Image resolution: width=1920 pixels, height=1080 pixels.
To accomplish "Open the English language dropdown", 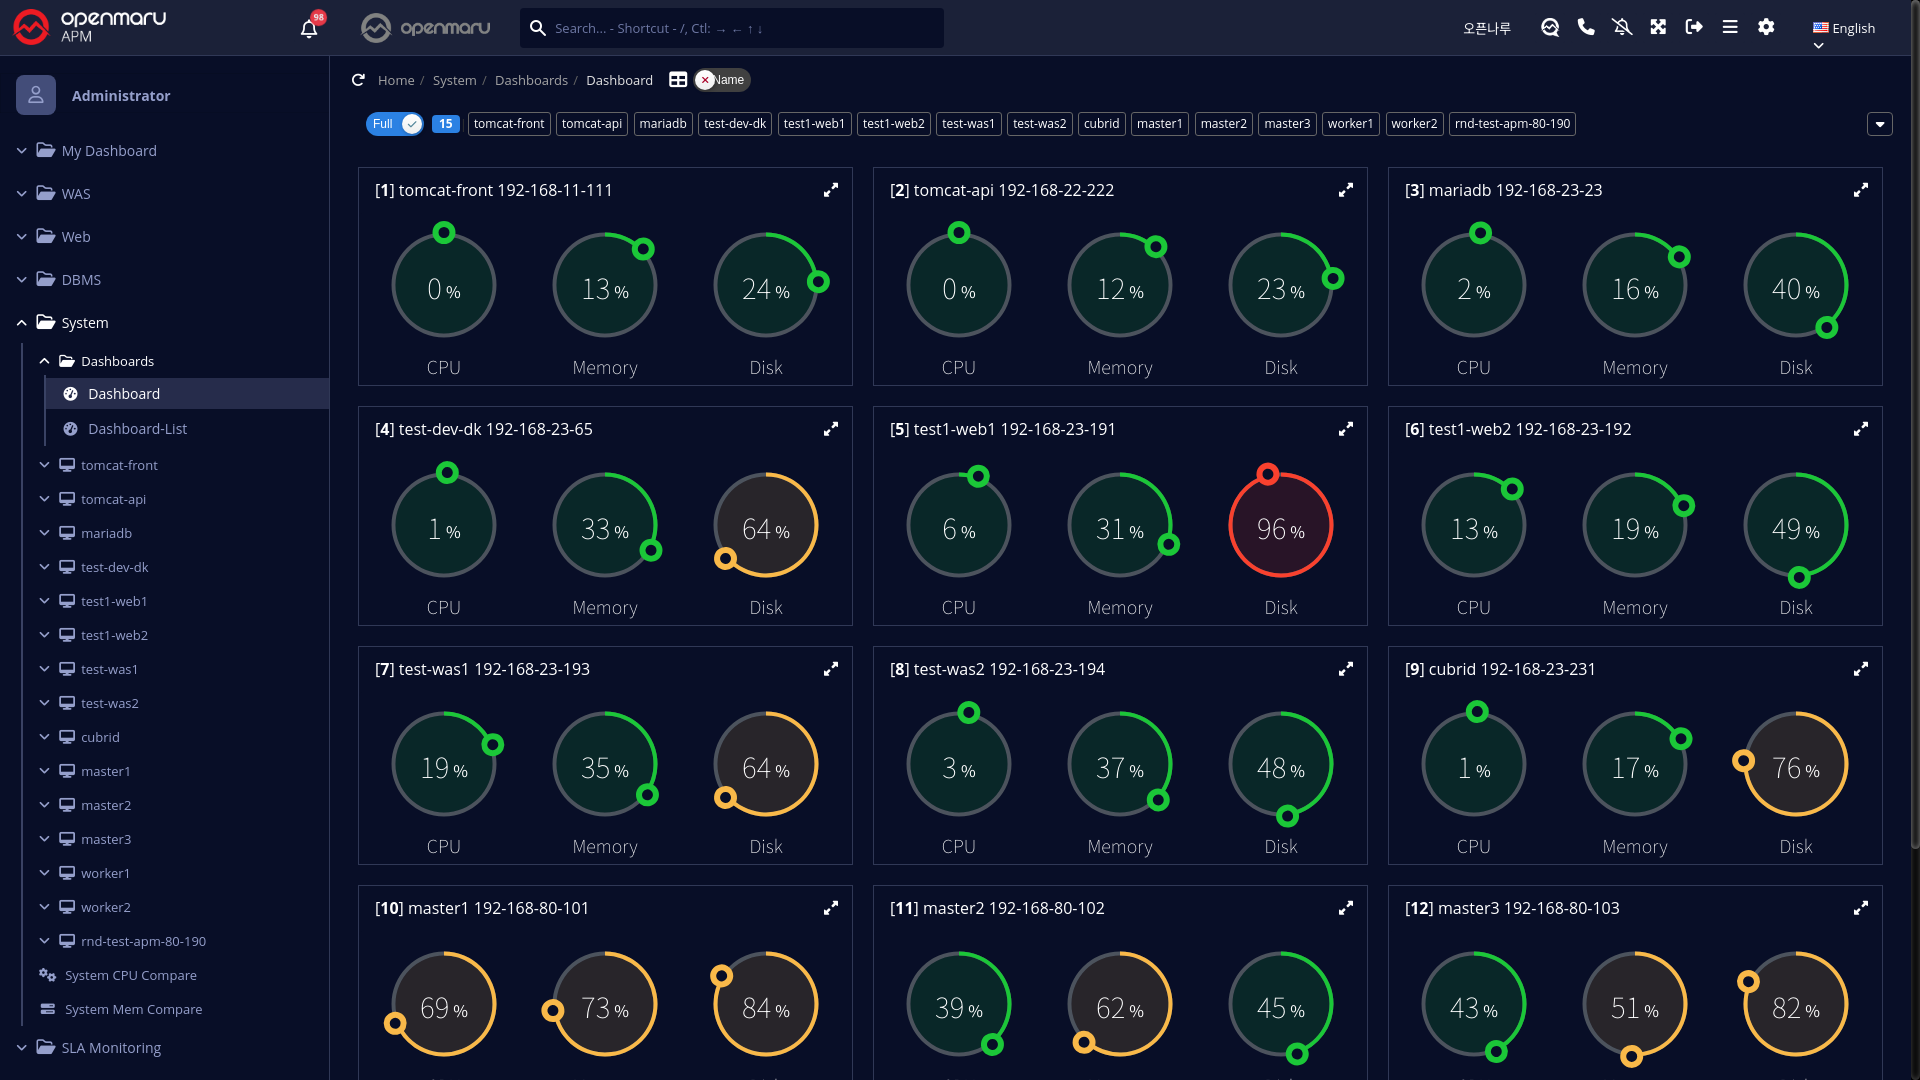I will [x=1844, y=28].
